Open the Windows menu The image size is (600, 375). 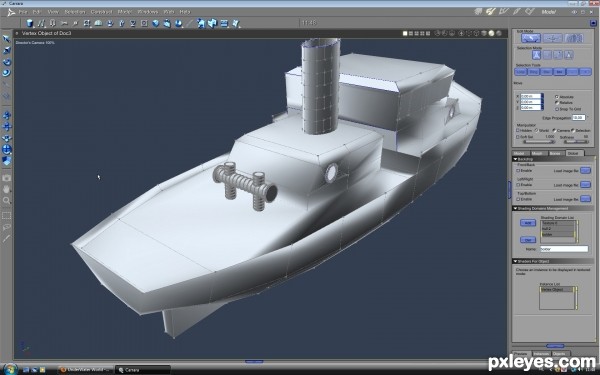(x=148, y=12)
